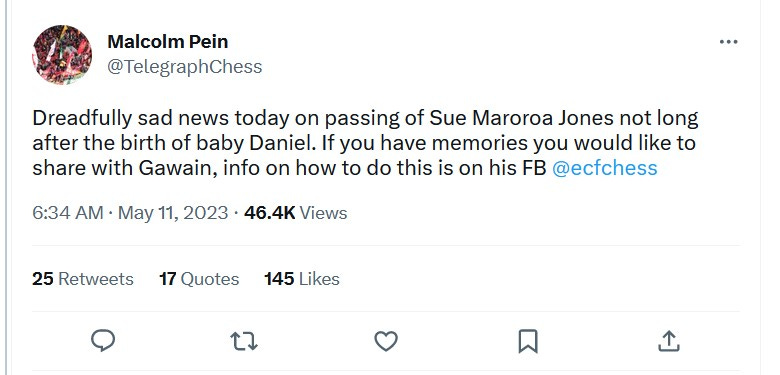Open the three-dot more options menu
The width and height of the screenshot is (780, 375).
coord(728,42)
